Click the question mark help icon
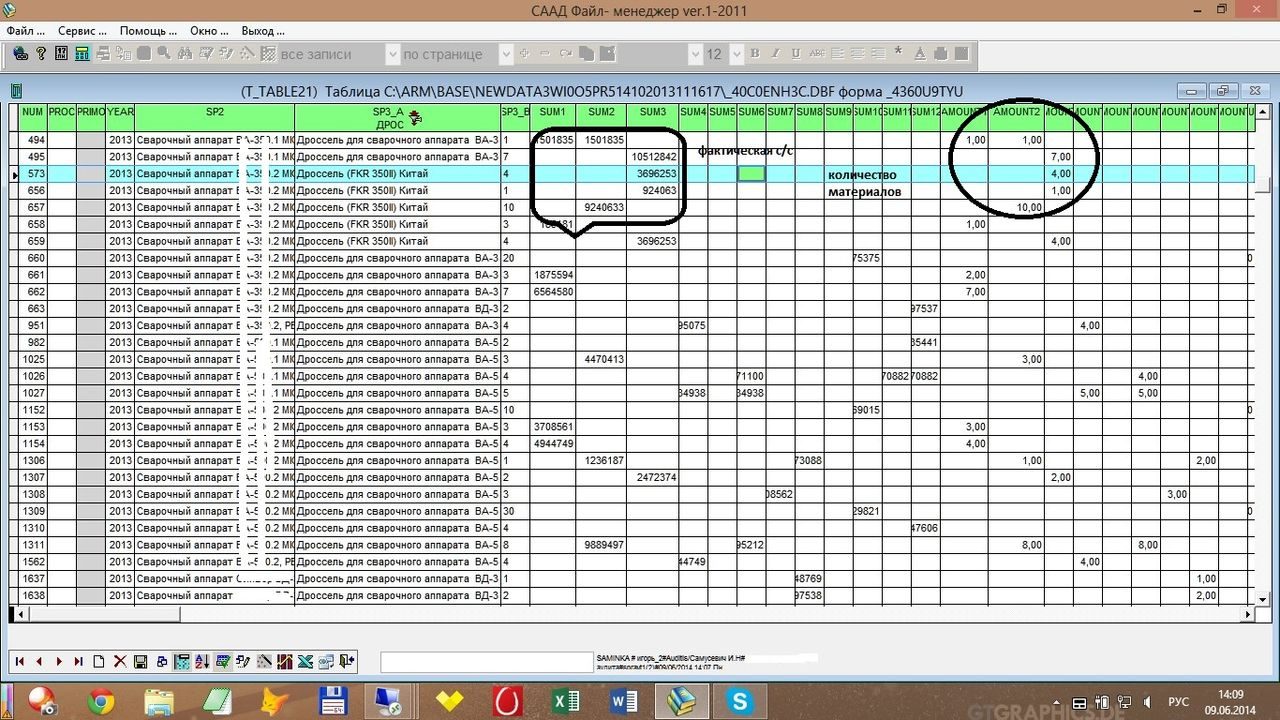 (x=41, y=54)
